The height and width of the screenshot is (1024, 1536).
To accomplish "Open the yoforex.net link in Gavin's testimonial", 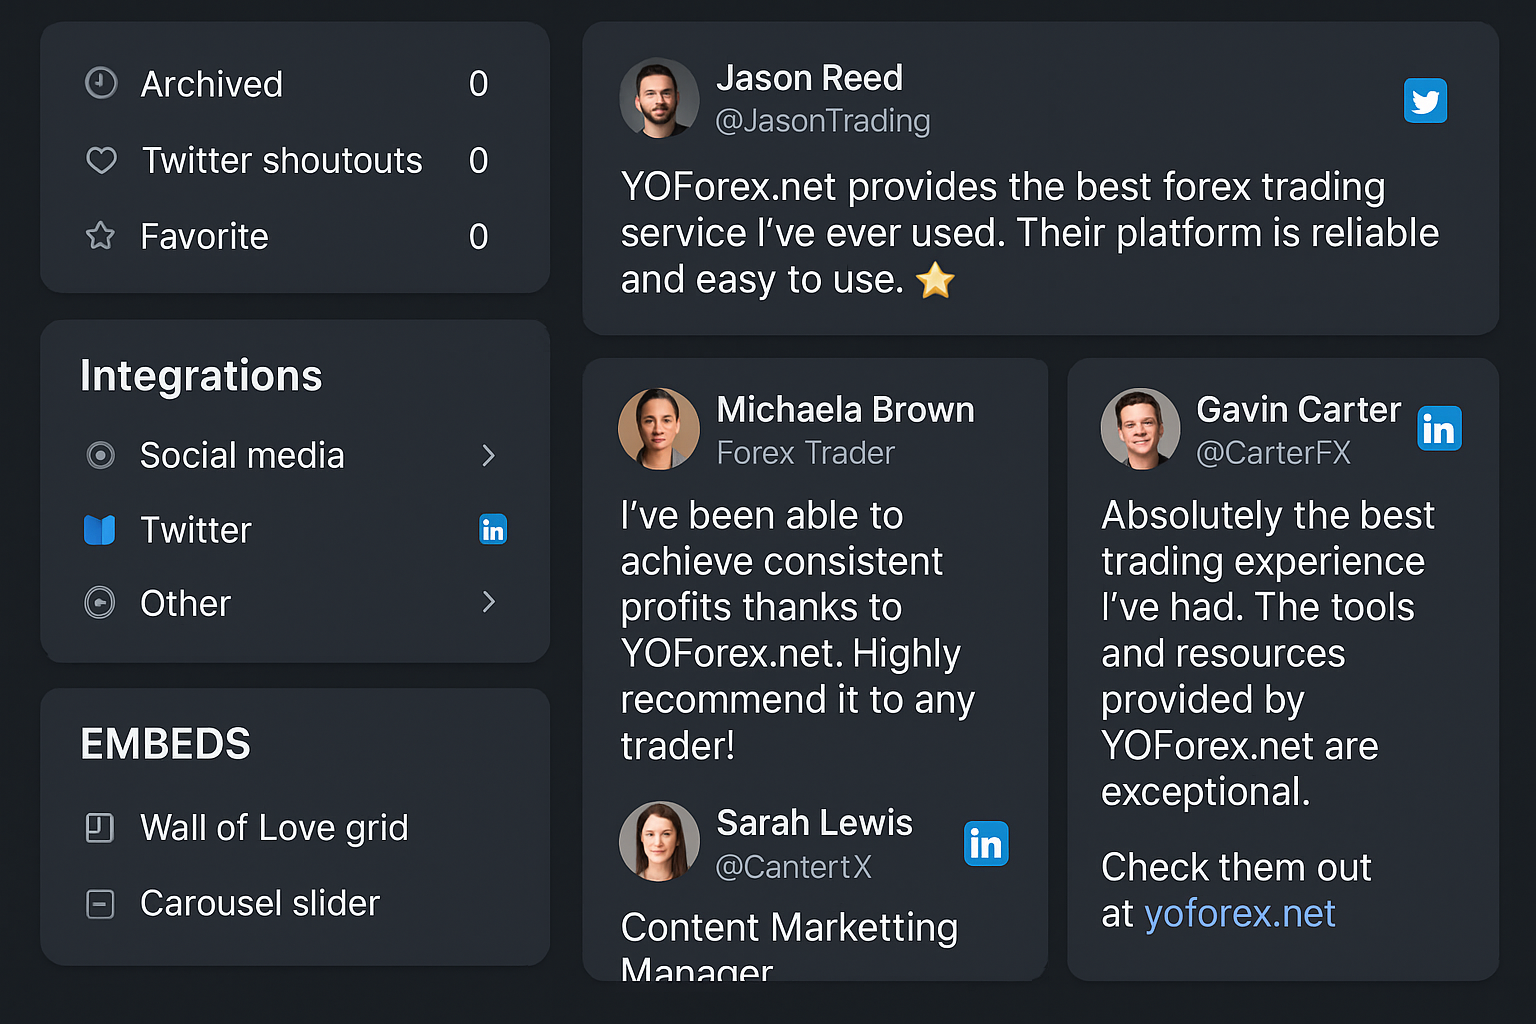I will click(x=1240, y=913).
